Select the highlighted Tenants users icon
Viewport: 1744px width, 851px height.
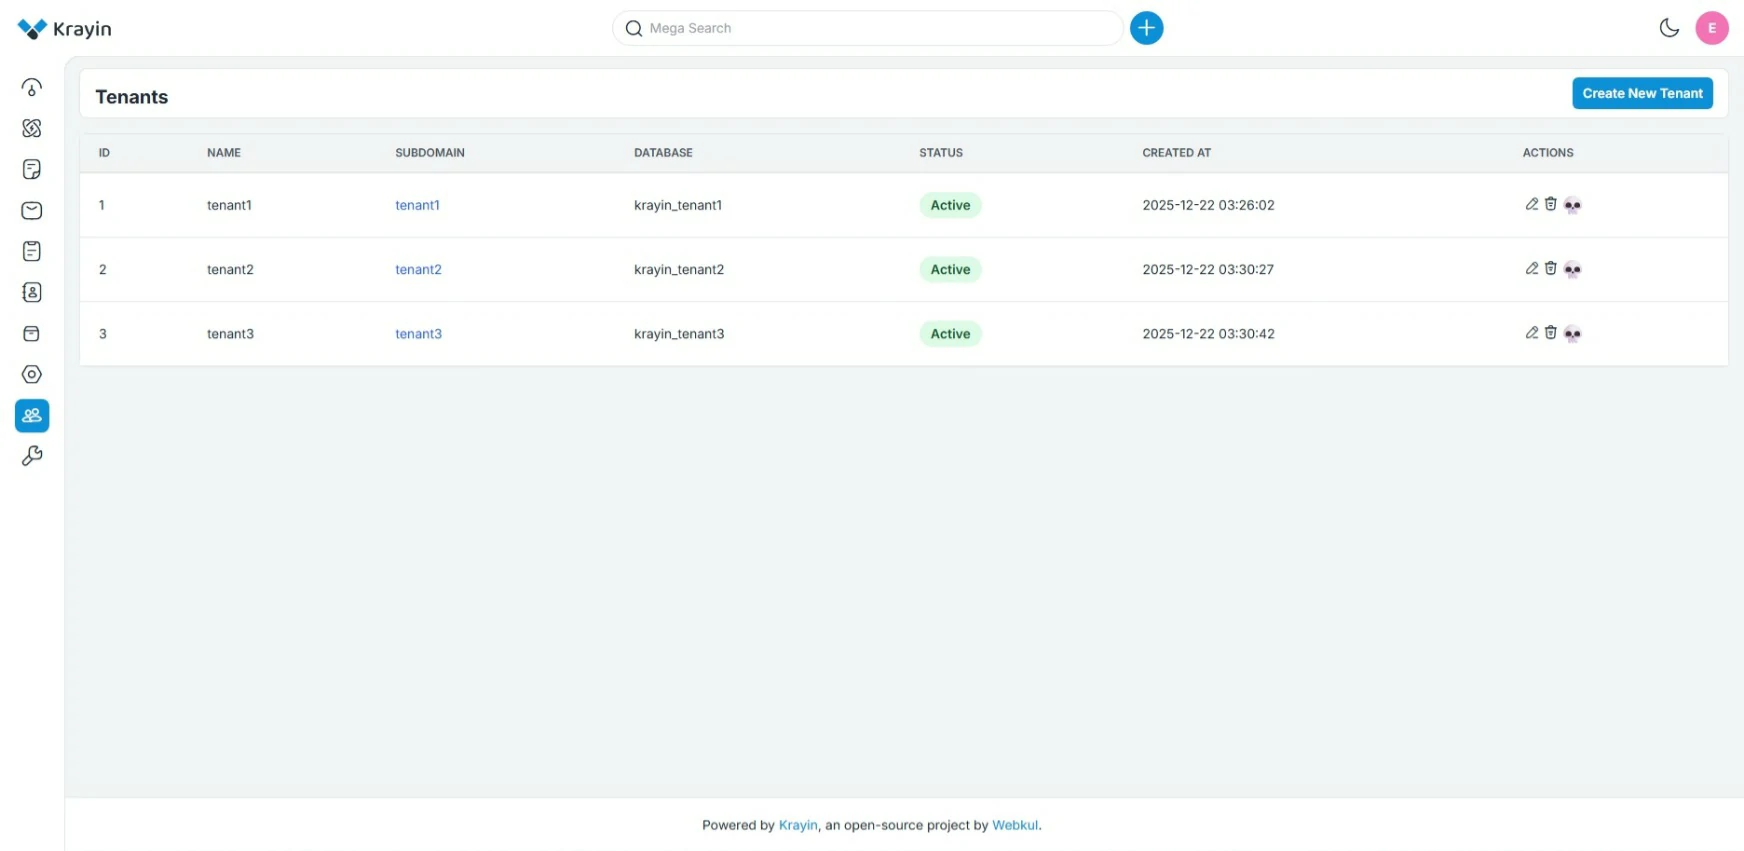pos(32,416)
